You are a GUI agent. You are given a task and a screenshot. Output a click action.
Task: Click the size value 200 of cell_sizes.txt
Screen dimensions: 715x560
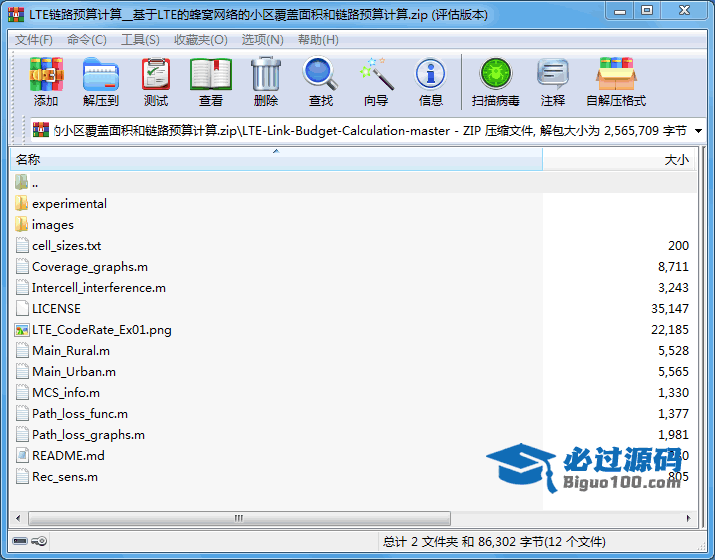click(x=679, y=246)
